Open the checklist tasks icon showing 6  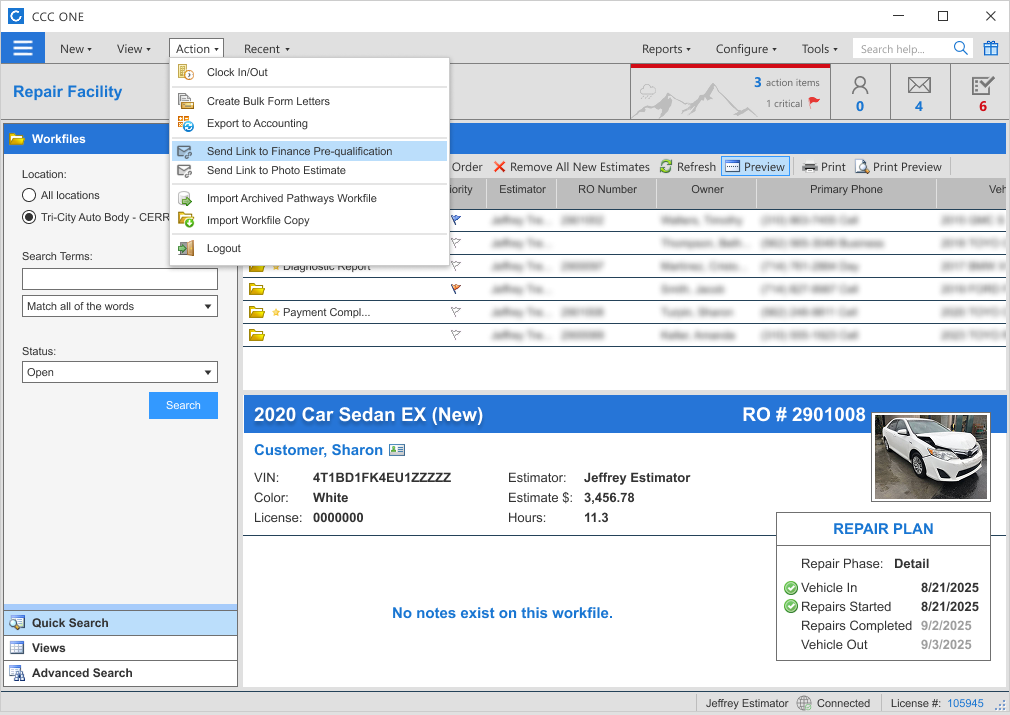[981, 91]
